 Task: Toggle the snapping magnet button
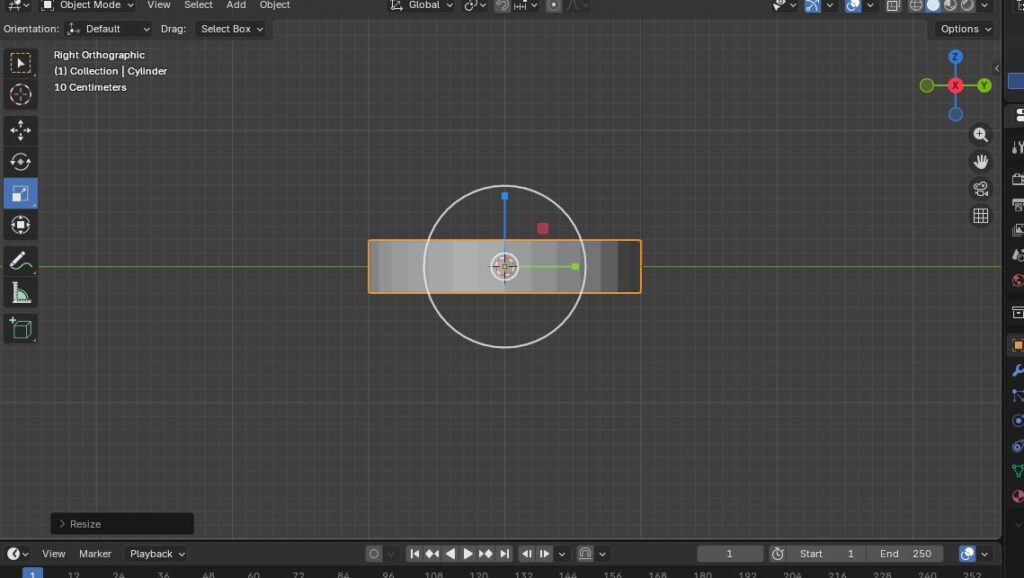[502, 5]
